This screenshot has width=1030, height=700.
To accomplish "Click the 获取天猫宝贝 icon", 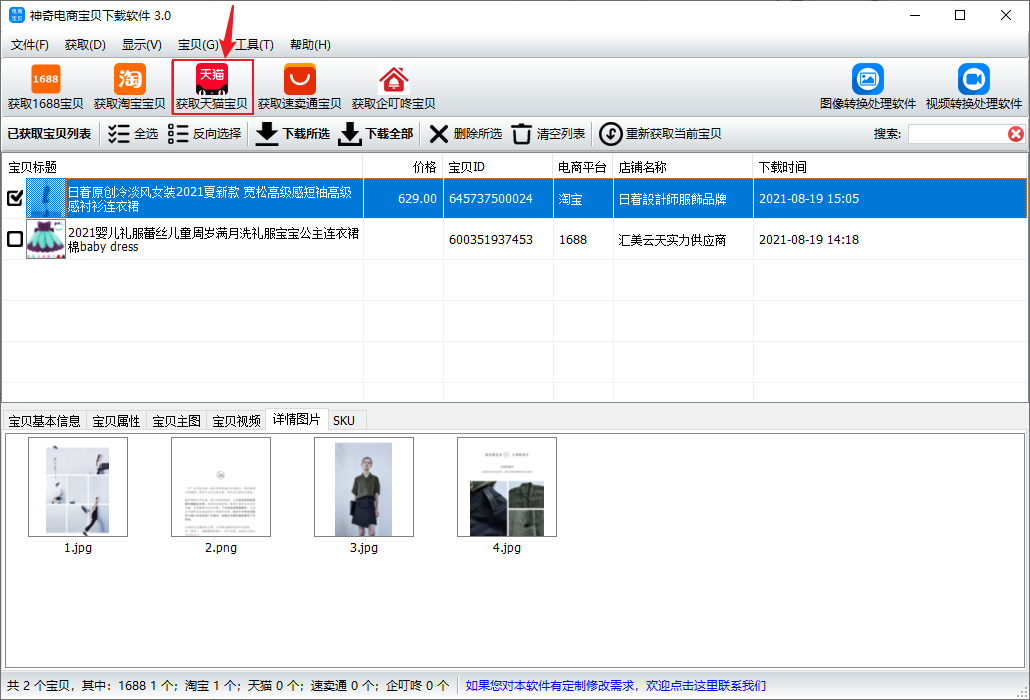I will (x=212, y=87).
